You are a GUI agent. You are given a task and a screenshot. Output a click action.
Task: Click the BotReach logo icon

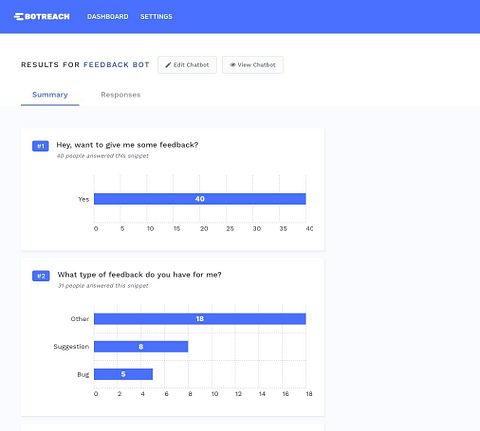[x=19, y=17]
